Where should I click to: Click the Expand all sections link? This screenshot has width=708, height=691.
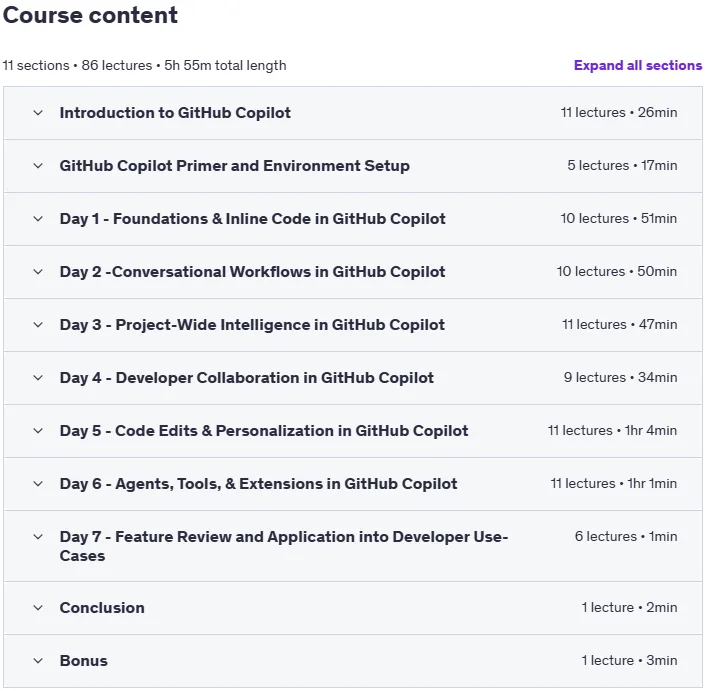tap(638, 65)
